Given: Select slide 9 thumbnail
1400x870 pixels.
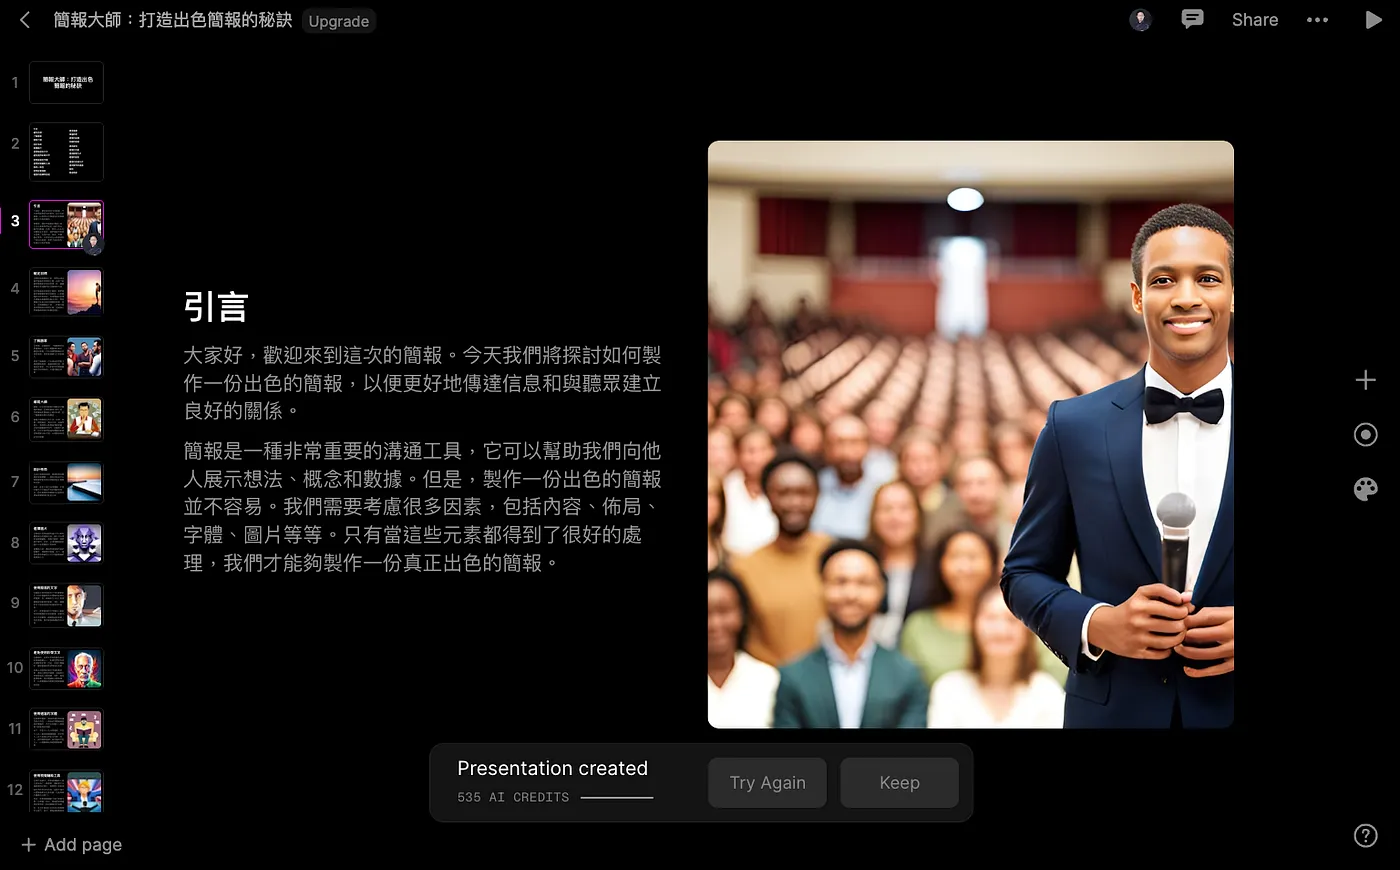Looking at the screenshot, I should [66, 605].
